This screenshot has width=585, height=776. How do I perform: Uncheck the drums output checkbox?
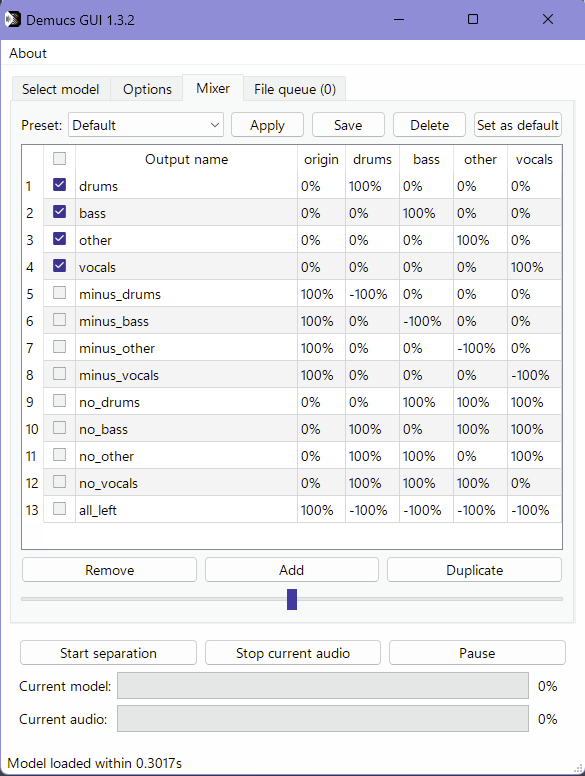[x=59, y=185]
